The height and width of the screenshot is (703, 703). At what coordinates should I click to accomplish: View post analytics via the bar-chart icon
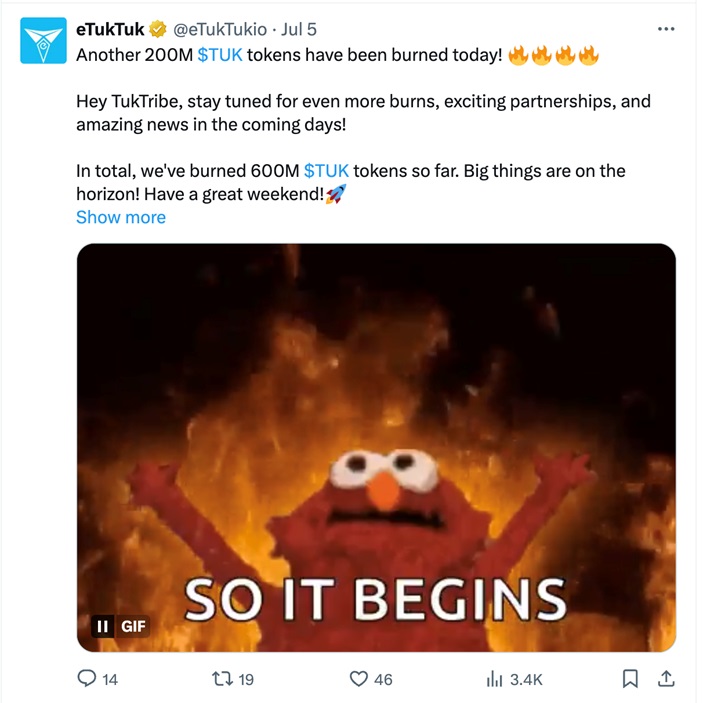point(494,679)
